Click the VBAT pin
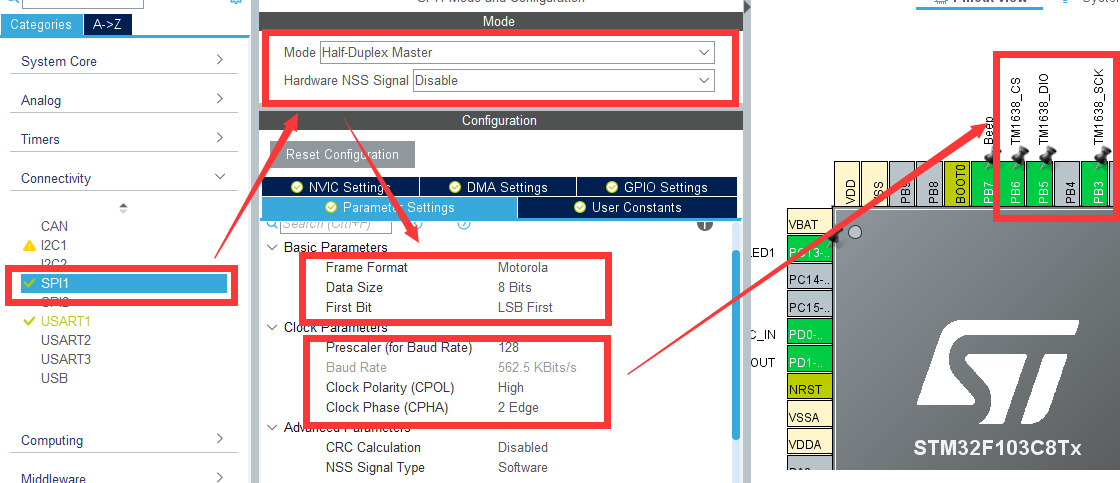This screenshot has height=483, width=1120. pyautogui.click(x=809, y=223)
